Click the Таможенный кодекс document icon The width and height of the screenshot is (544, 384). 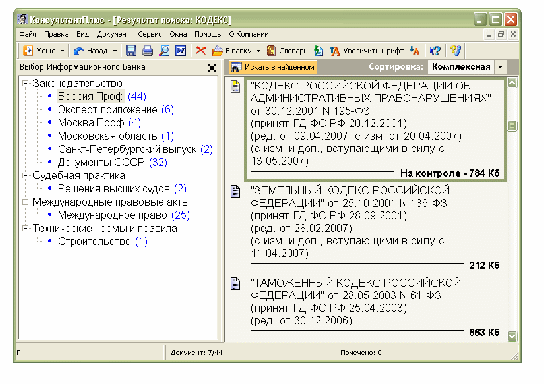point(235,283)
